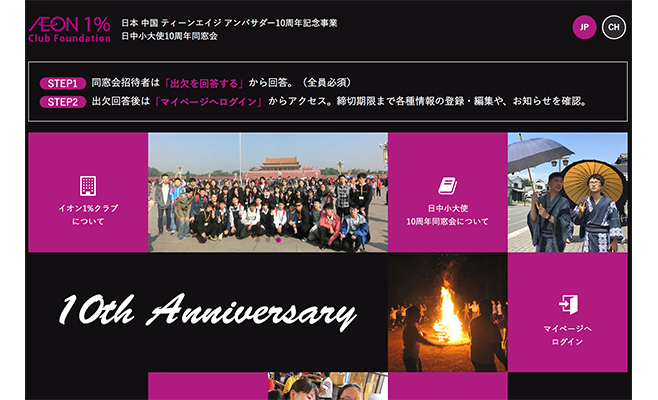The height and width of the screenshot is (400, 658).
Task: Open マイページへログイン tile
Action: point(568,312)
